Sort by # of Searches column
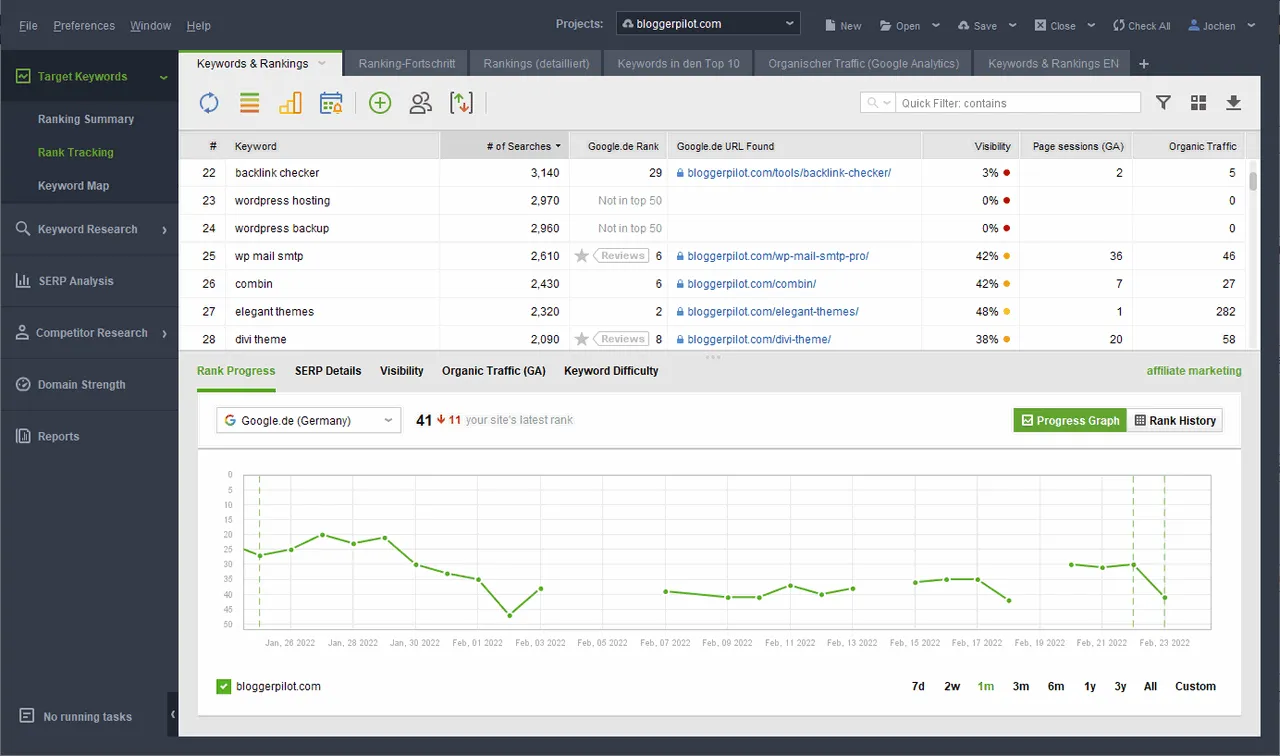1280x756 pixels. (504, 146)
